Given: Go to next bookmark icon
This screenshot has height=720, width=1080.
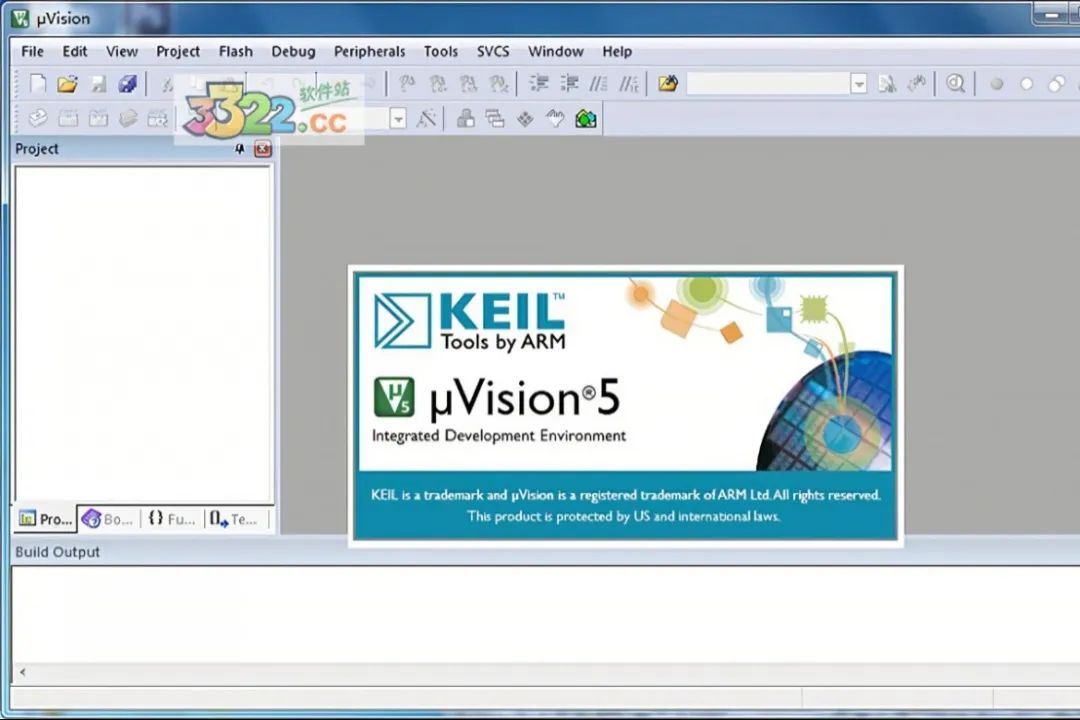Looking at the screenshot, I should [x=468, y=84].
